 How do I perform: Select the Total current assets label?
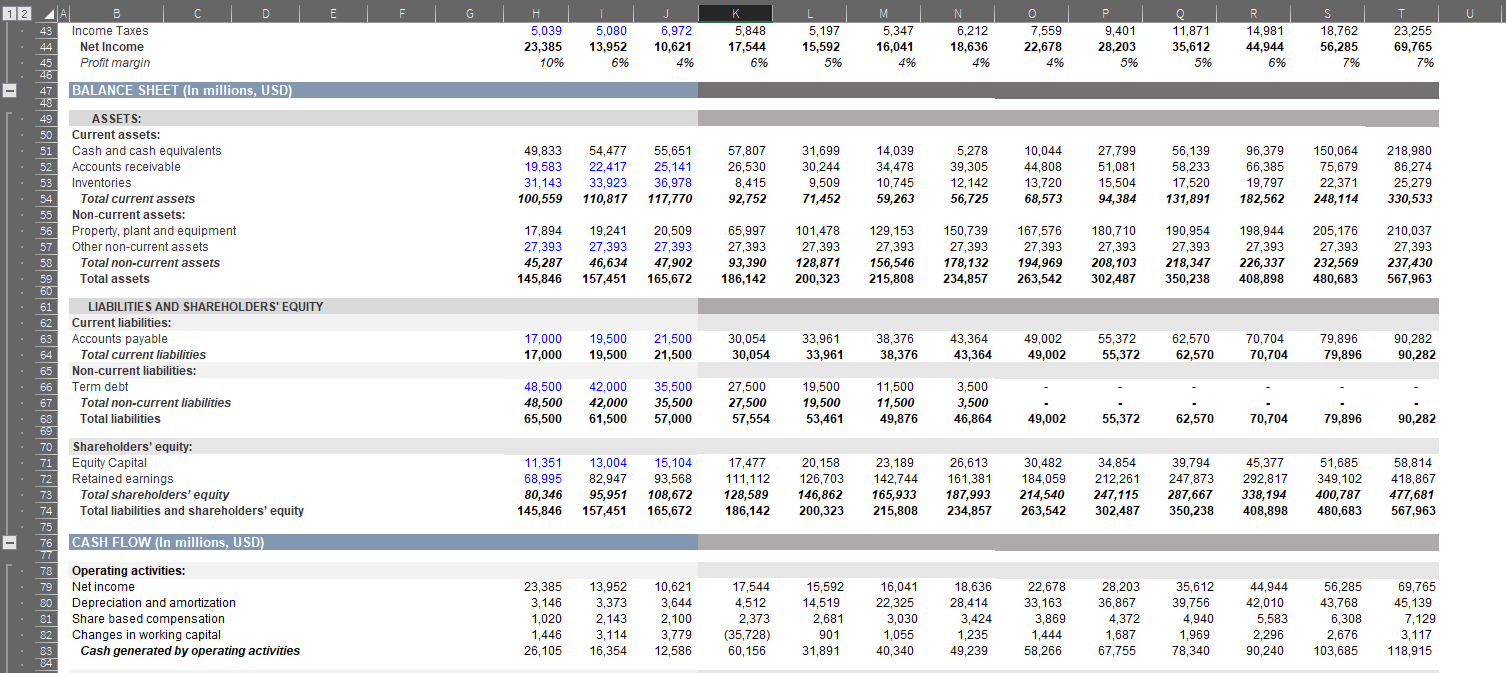coord(138,199)
